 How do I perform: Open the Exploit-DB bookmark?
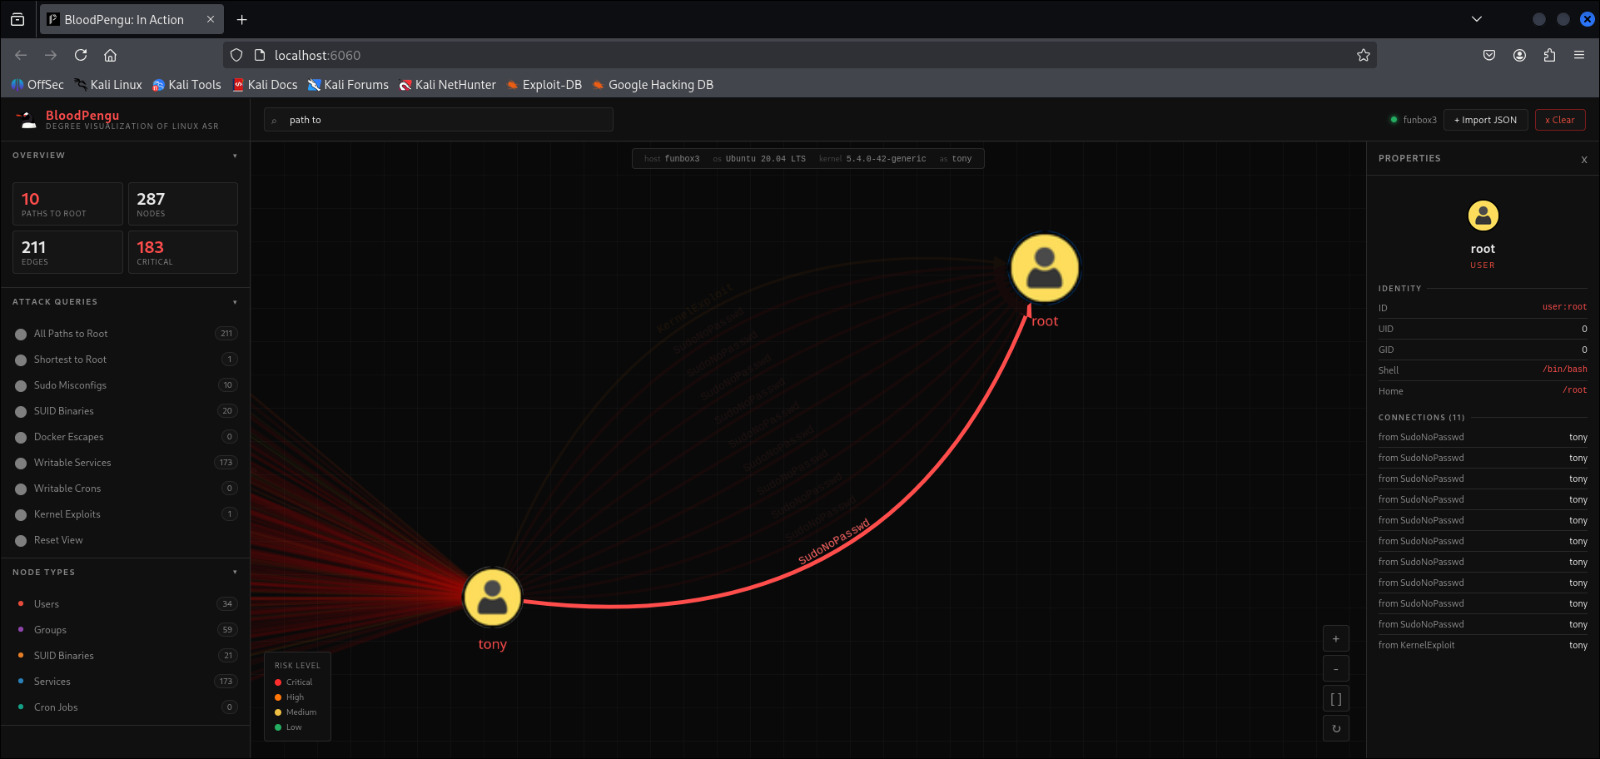point(544,85)
